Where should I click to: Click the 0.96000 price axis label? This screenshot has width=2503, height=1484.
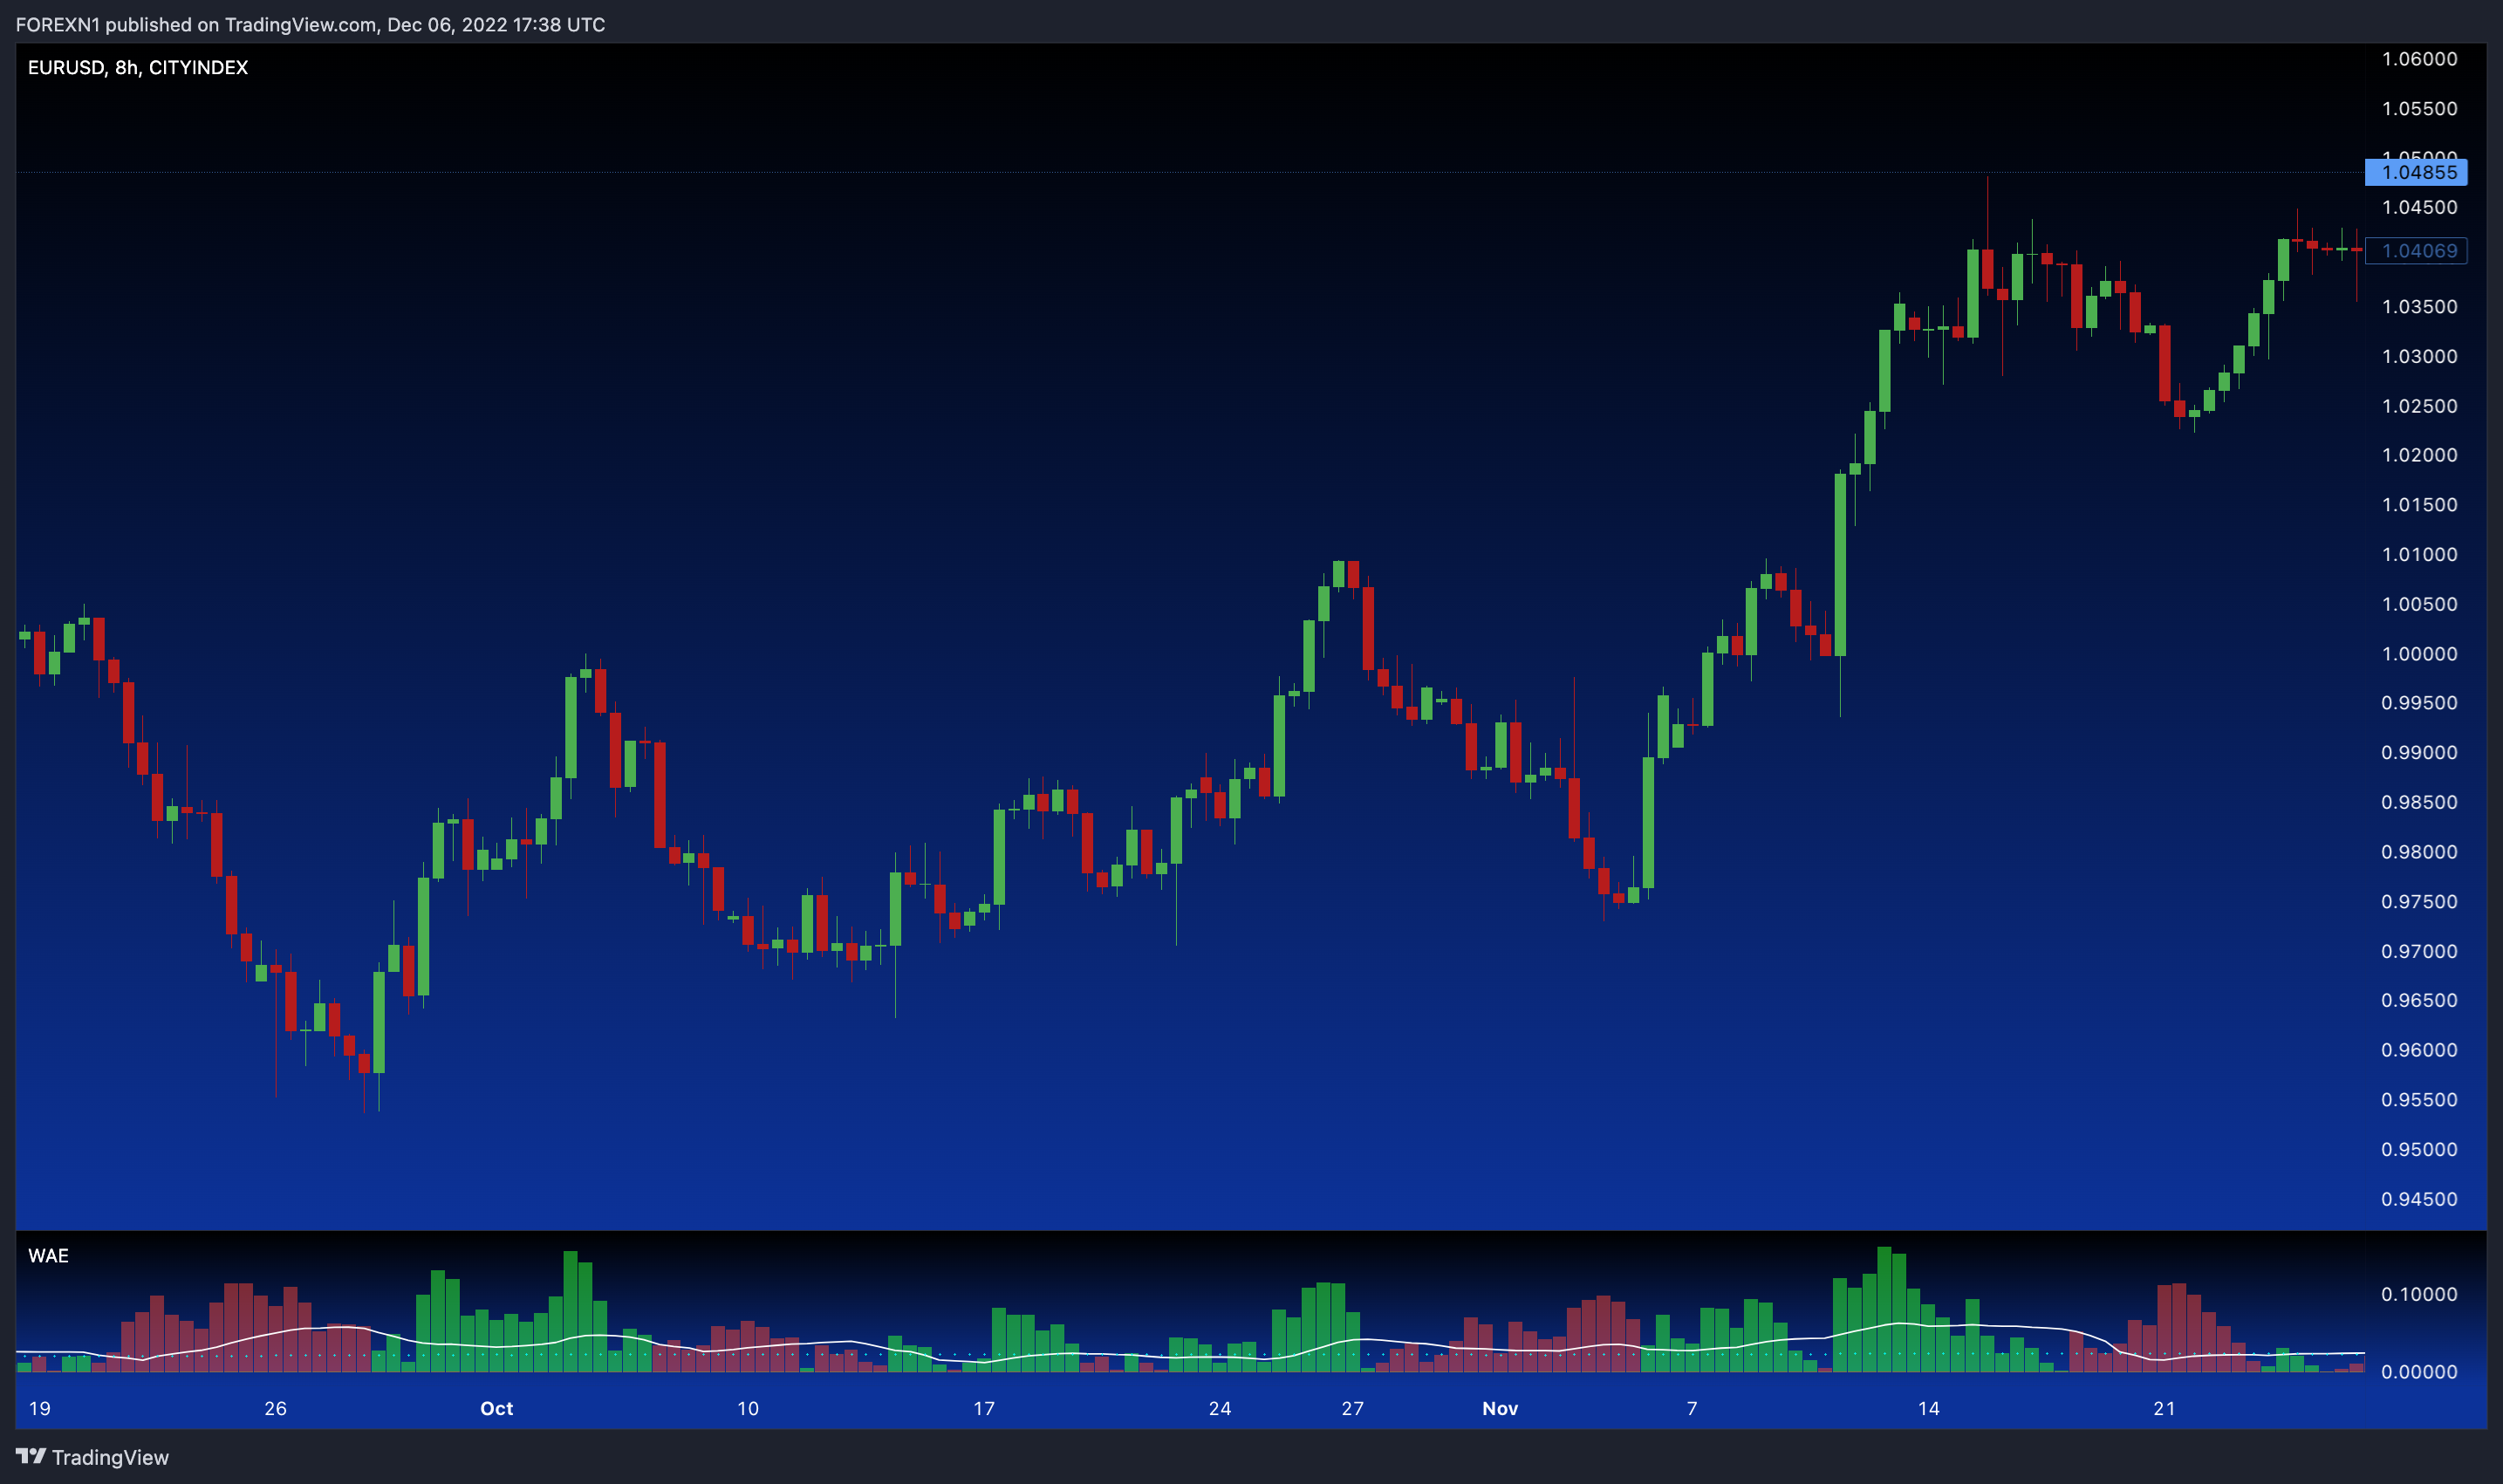click(x=2419, y=1050)
